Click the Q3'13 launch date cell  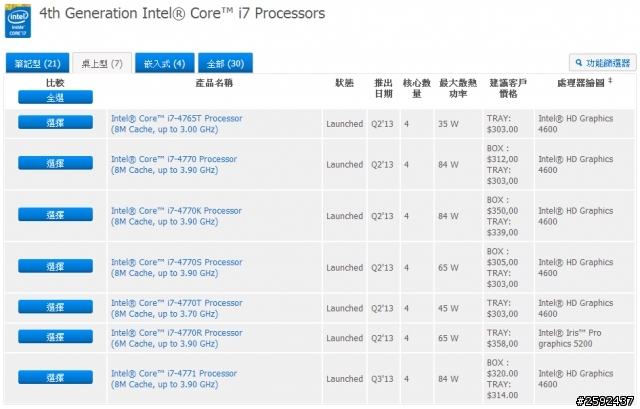coord(382,379)
